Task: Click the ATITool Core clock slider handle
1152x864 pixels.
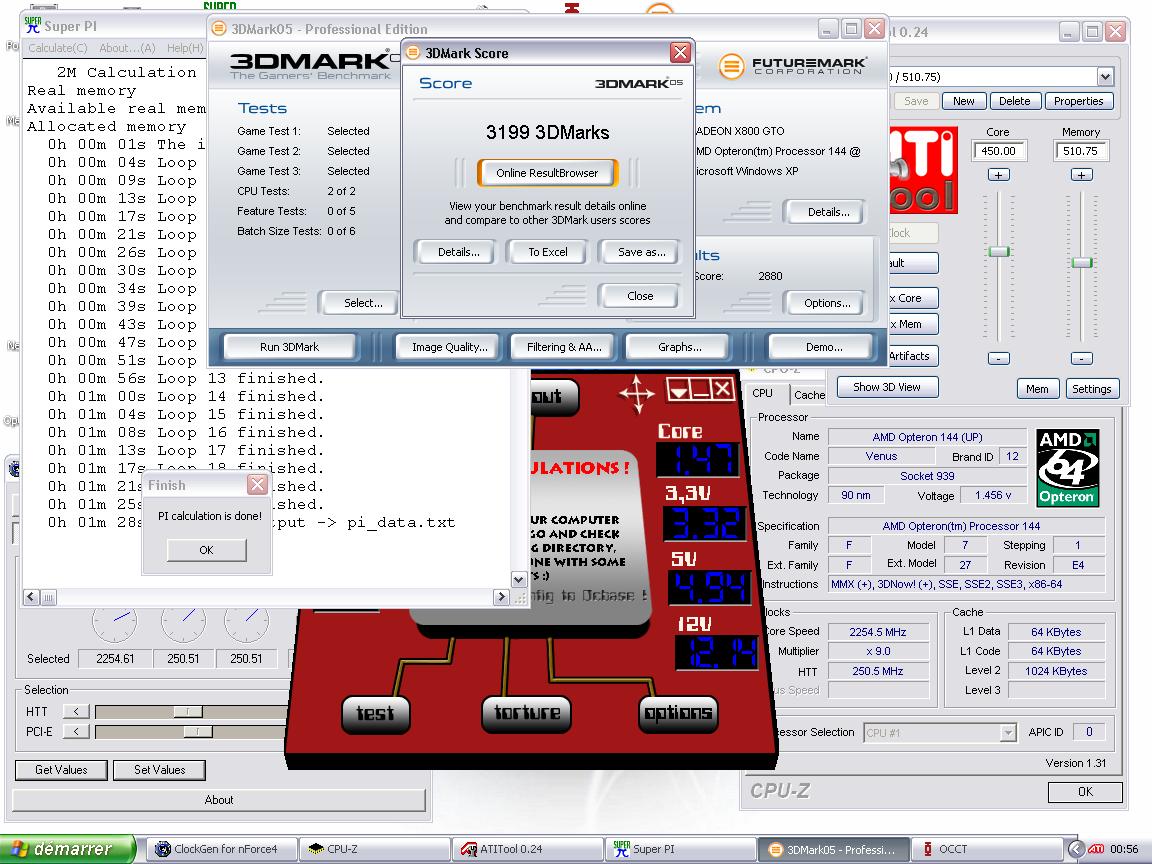Action: [998, 252]
